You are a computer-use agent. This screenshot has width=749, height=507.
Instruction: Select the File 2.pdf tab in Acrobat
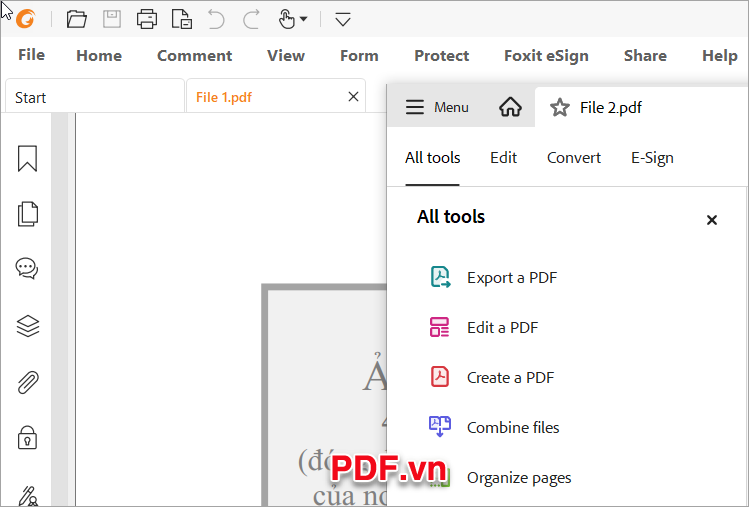point(610,108)
